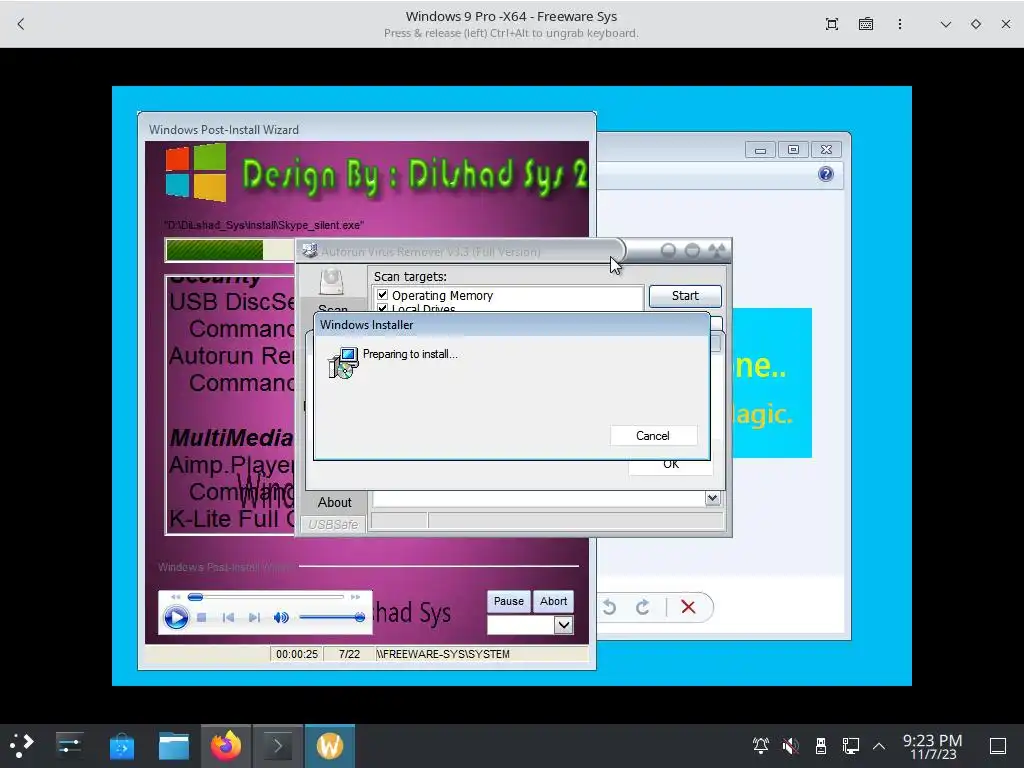Open the VM viewer three-dot menu
Viewport: 1024px width, 768px height.
click(x=900, y=24)
